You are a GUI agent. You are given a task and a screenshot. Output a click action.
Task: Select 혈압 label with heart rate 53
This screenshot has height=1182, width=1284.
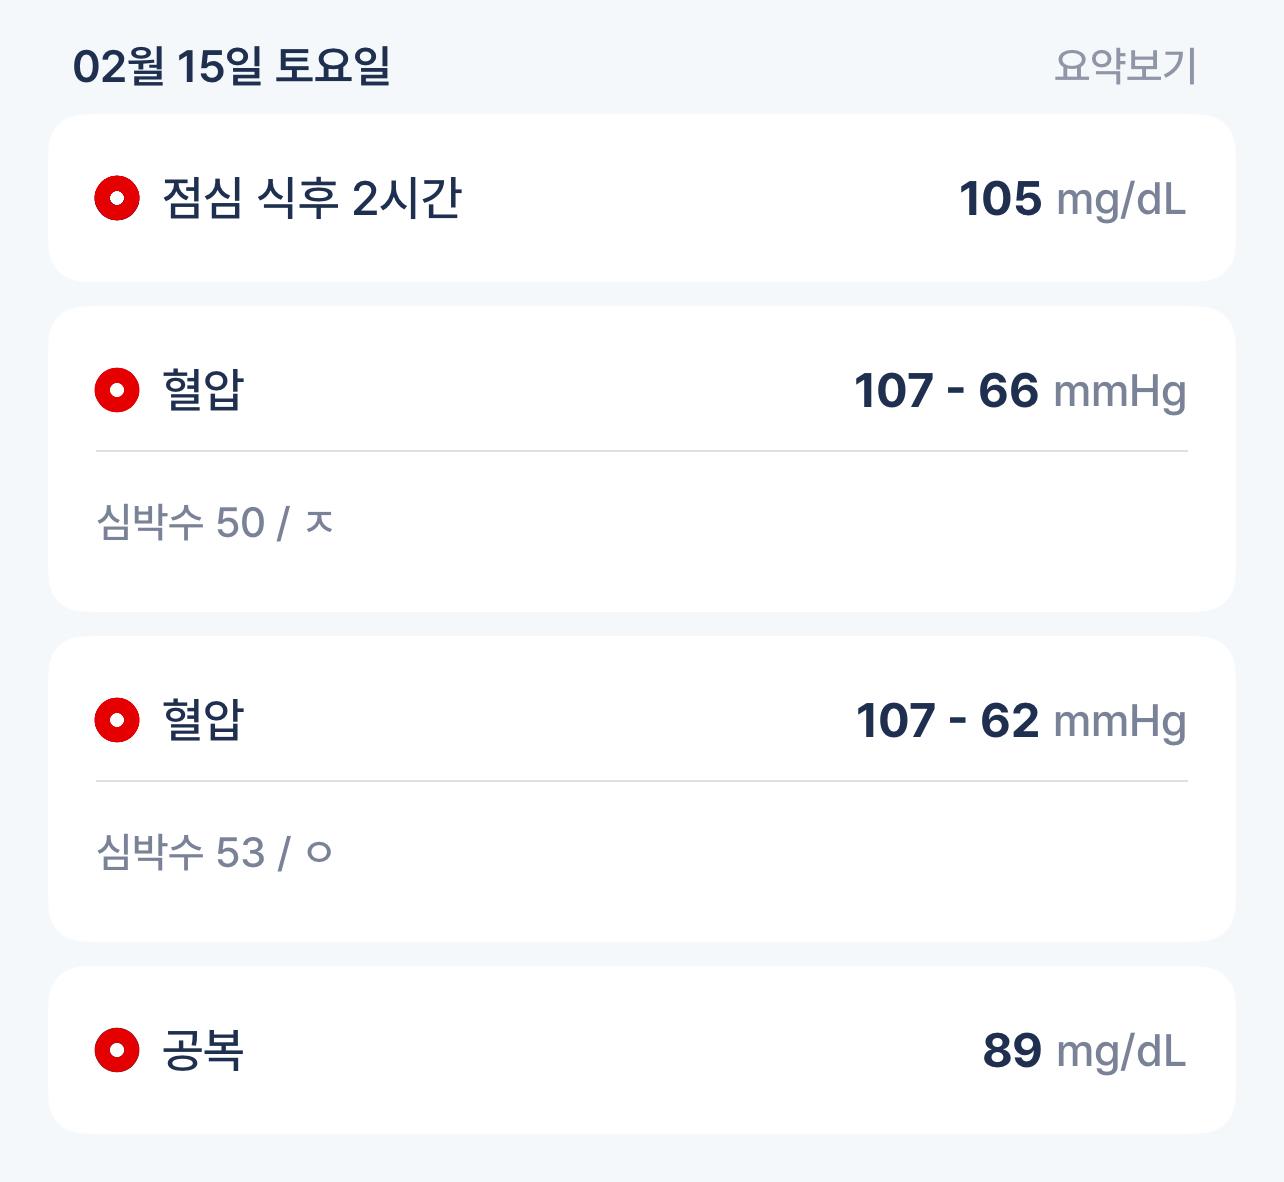click(202, 719)
